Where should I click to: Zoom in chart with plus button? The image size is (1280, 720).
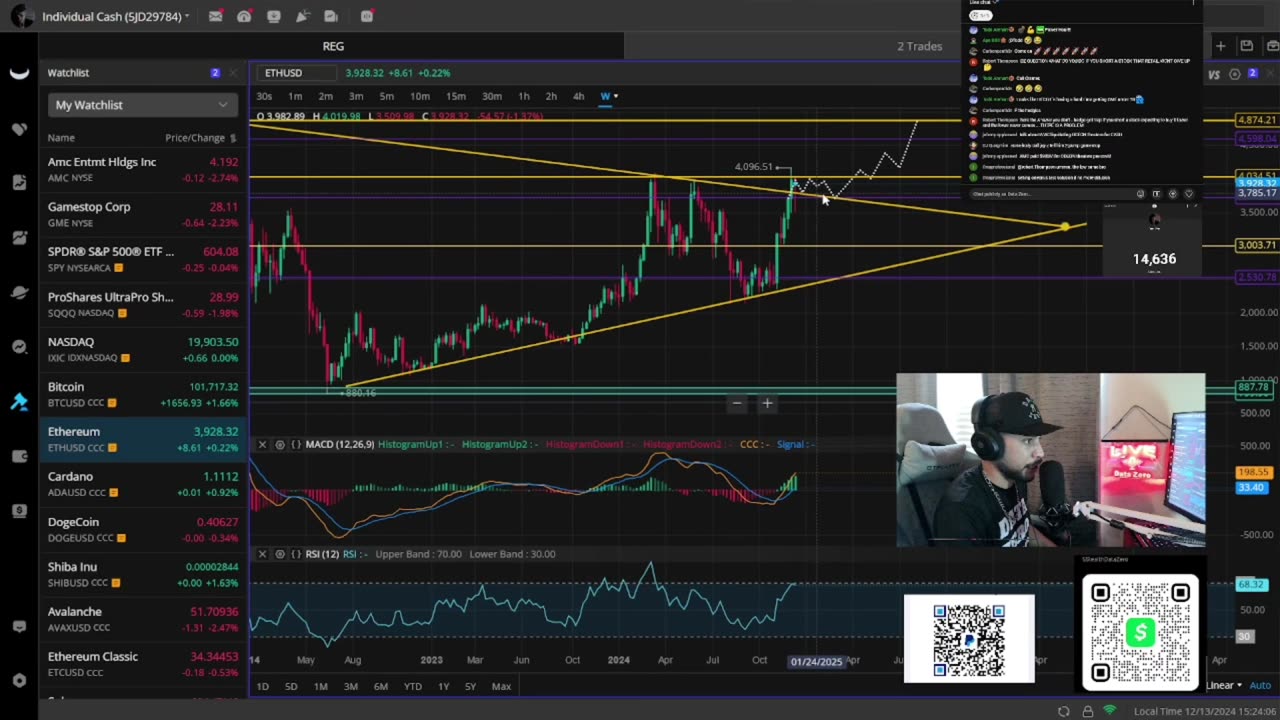point(767,404)
